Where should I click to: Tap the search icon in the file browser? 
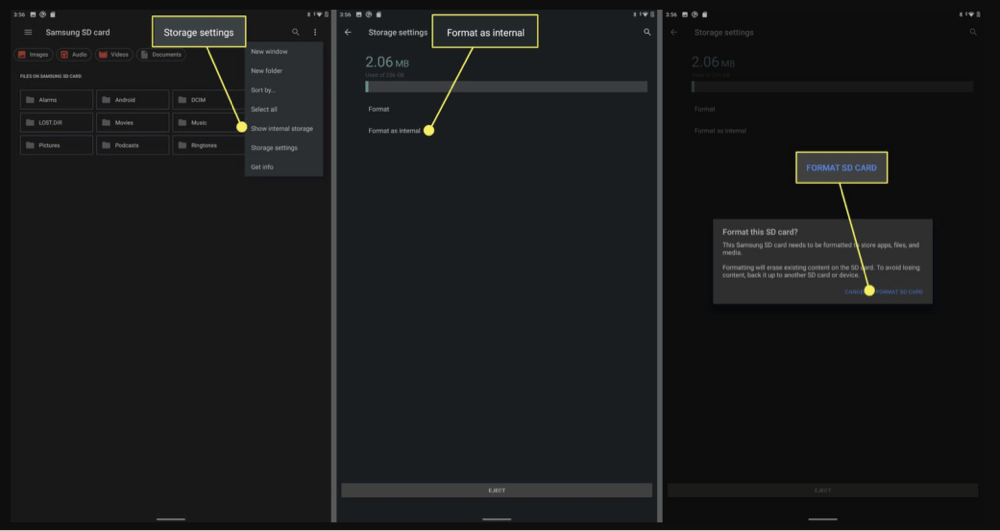295,33
